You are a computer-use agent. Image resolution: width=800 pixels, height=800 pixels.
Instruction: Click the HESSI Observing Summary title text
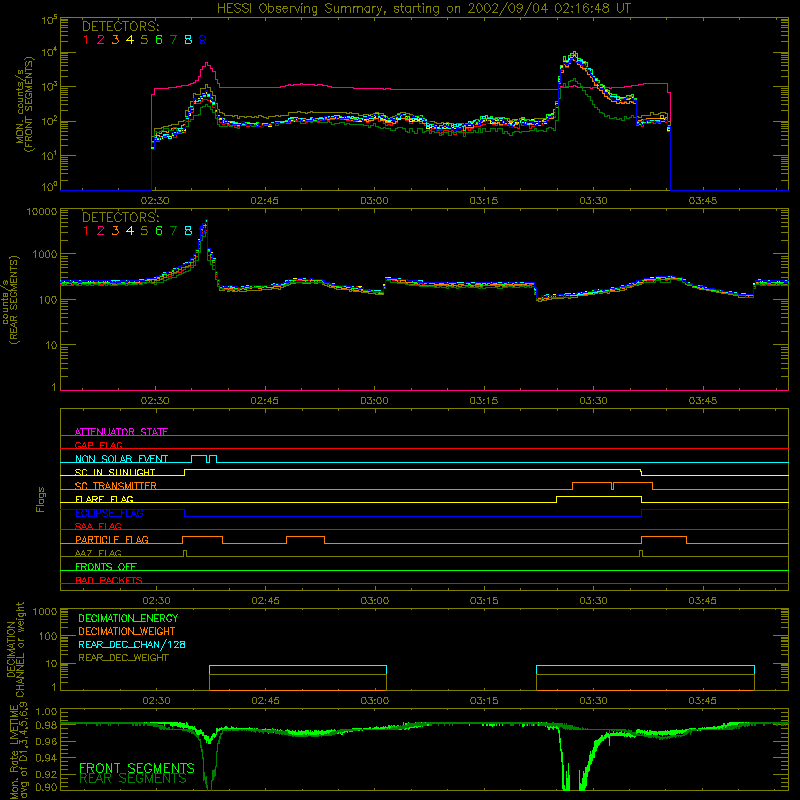423,9
